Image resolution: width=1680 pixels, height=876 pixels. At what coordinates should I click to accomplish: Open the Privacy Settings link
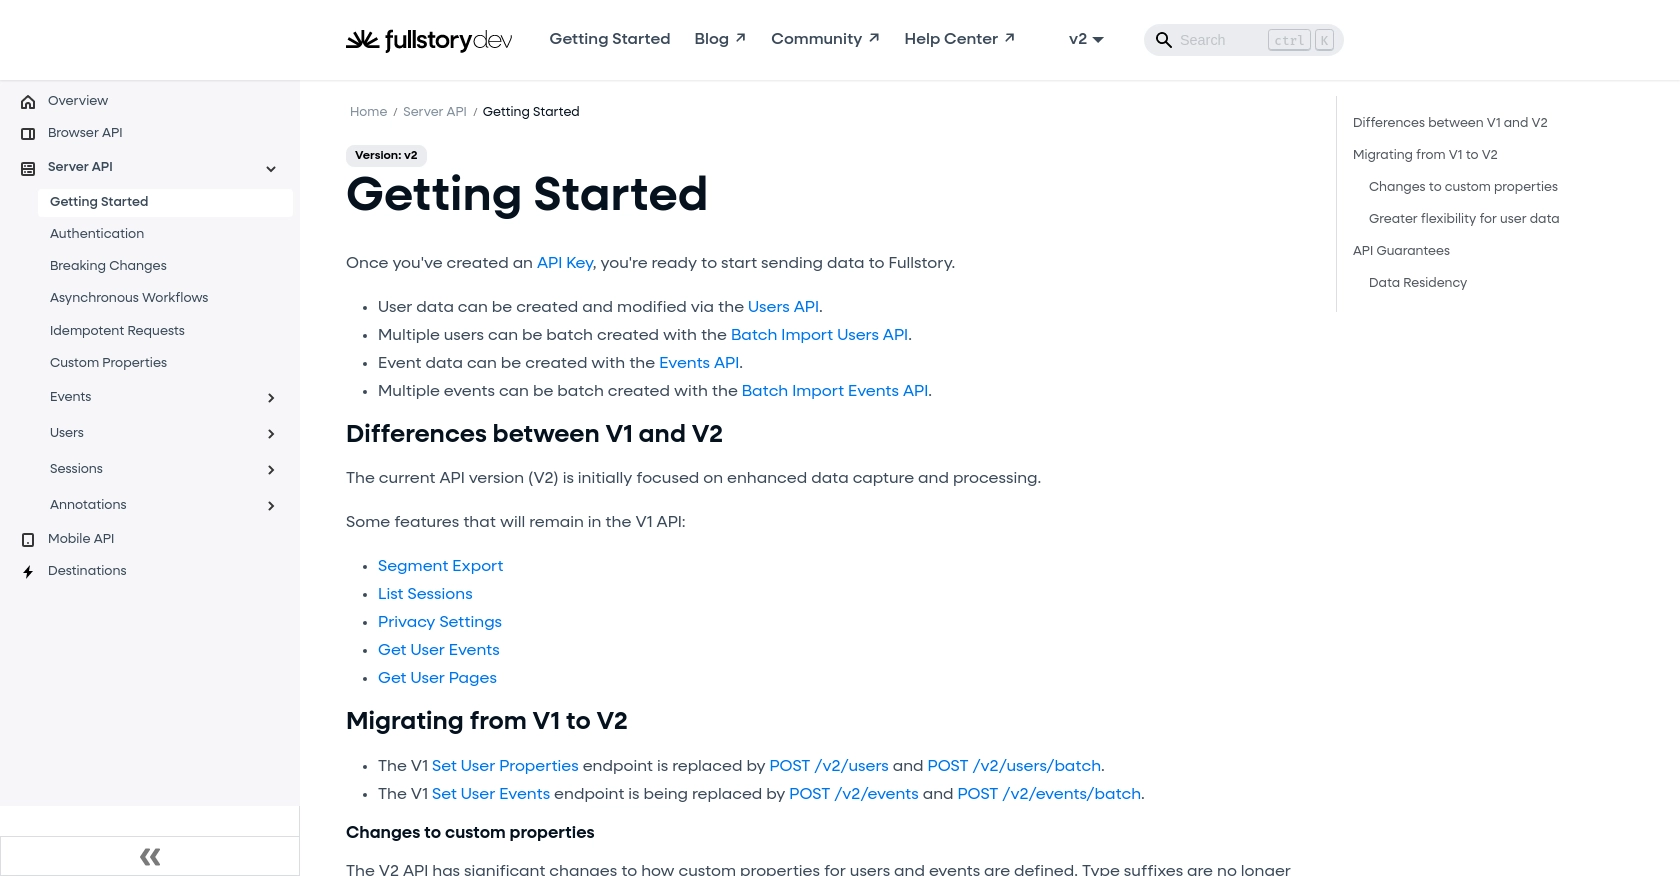440,622
